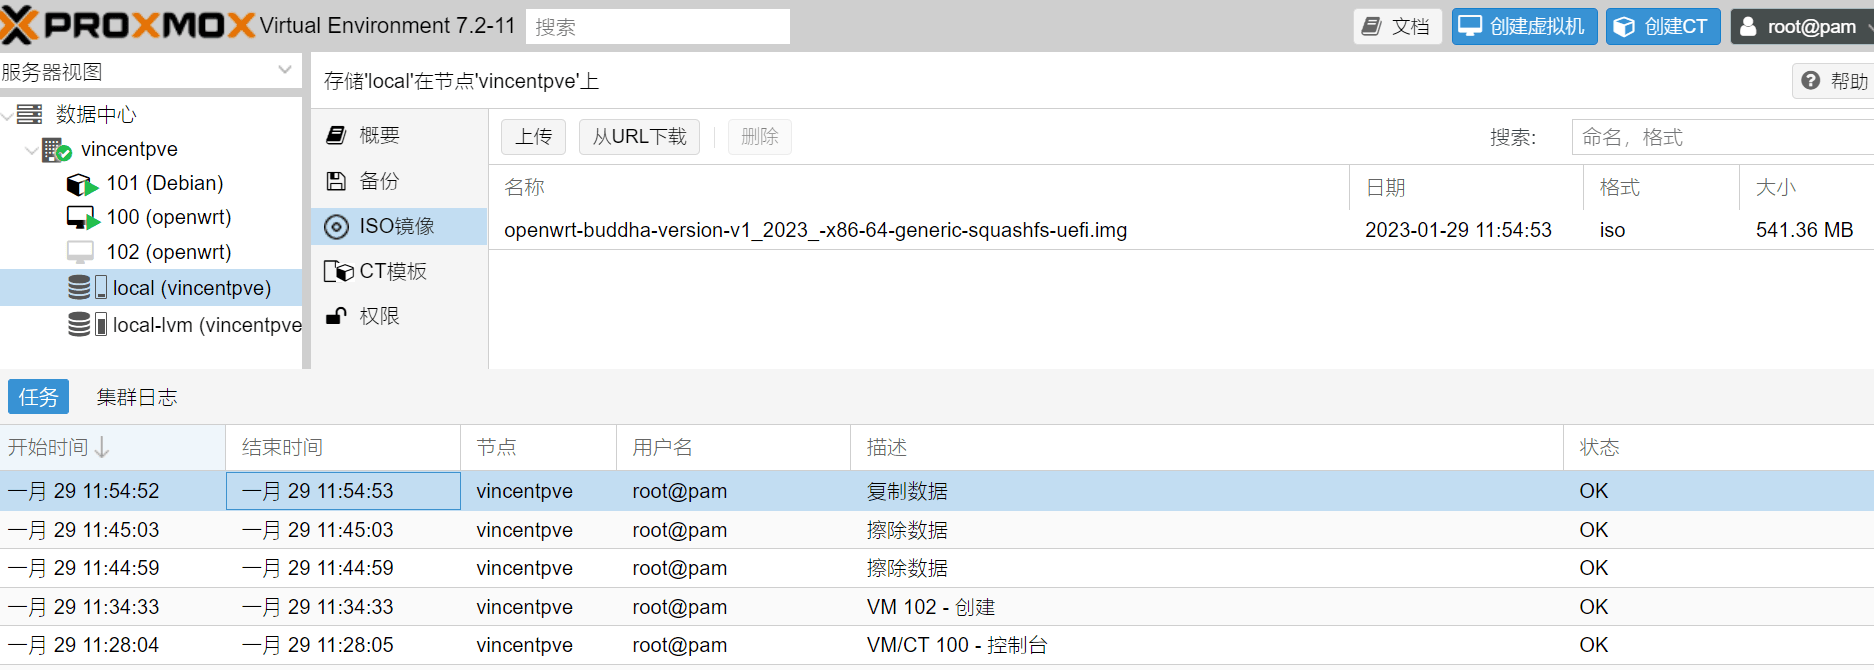The height and width of the screenshot is (670, 1874).
Task: Click the 从URL下载 button
Action: pyautogui.click(x=639, y=137)
